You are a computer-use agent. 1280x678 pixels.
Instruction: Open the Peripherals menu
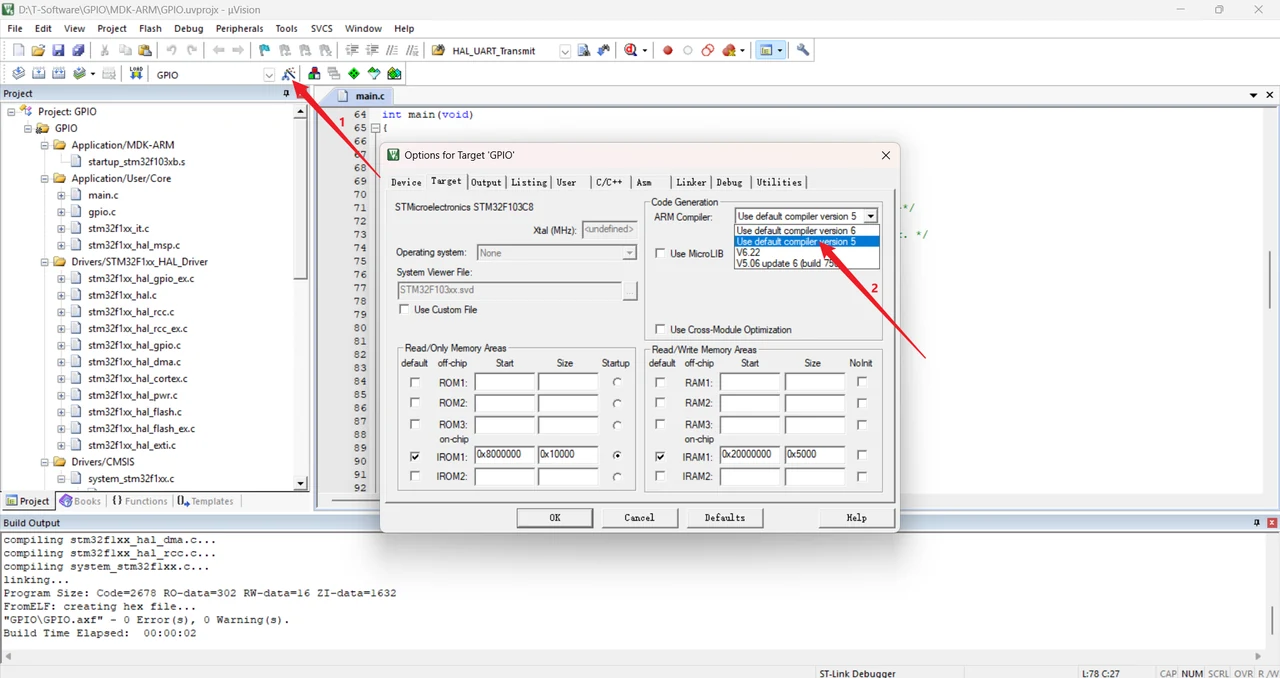click(239, 29)
